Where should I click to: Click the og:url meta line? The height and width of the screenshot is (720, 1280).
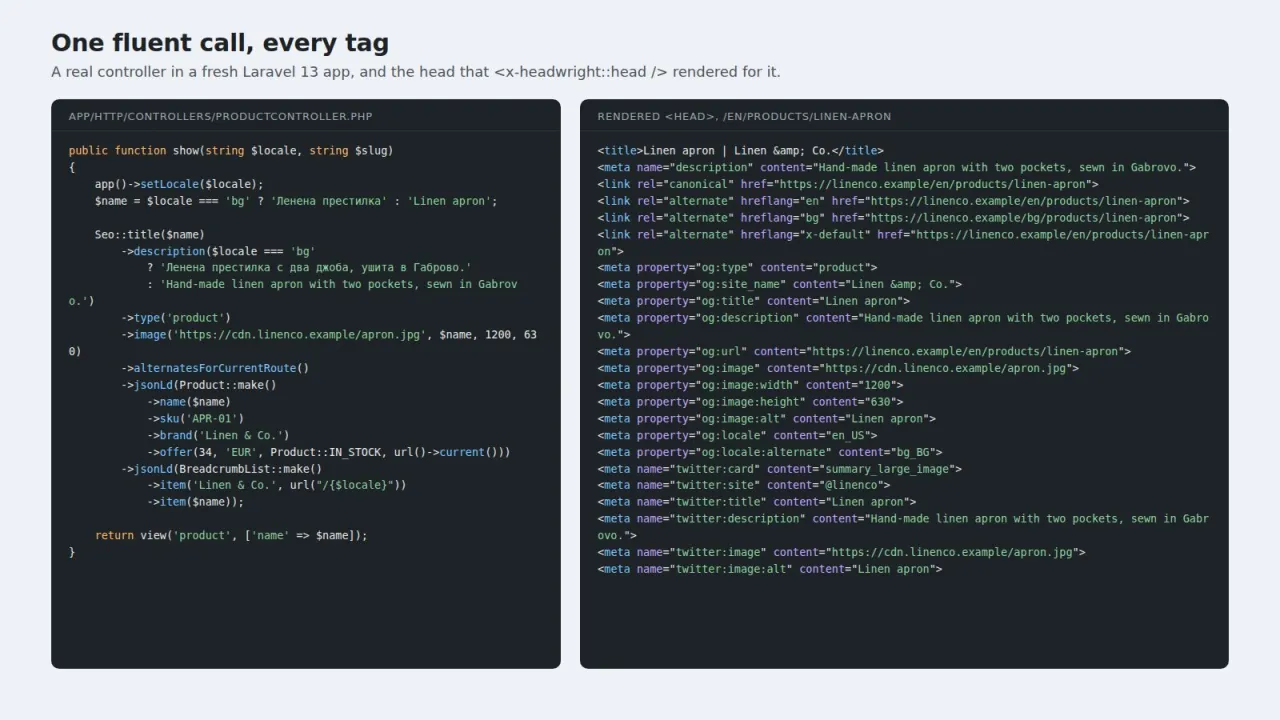click(864, 352)
